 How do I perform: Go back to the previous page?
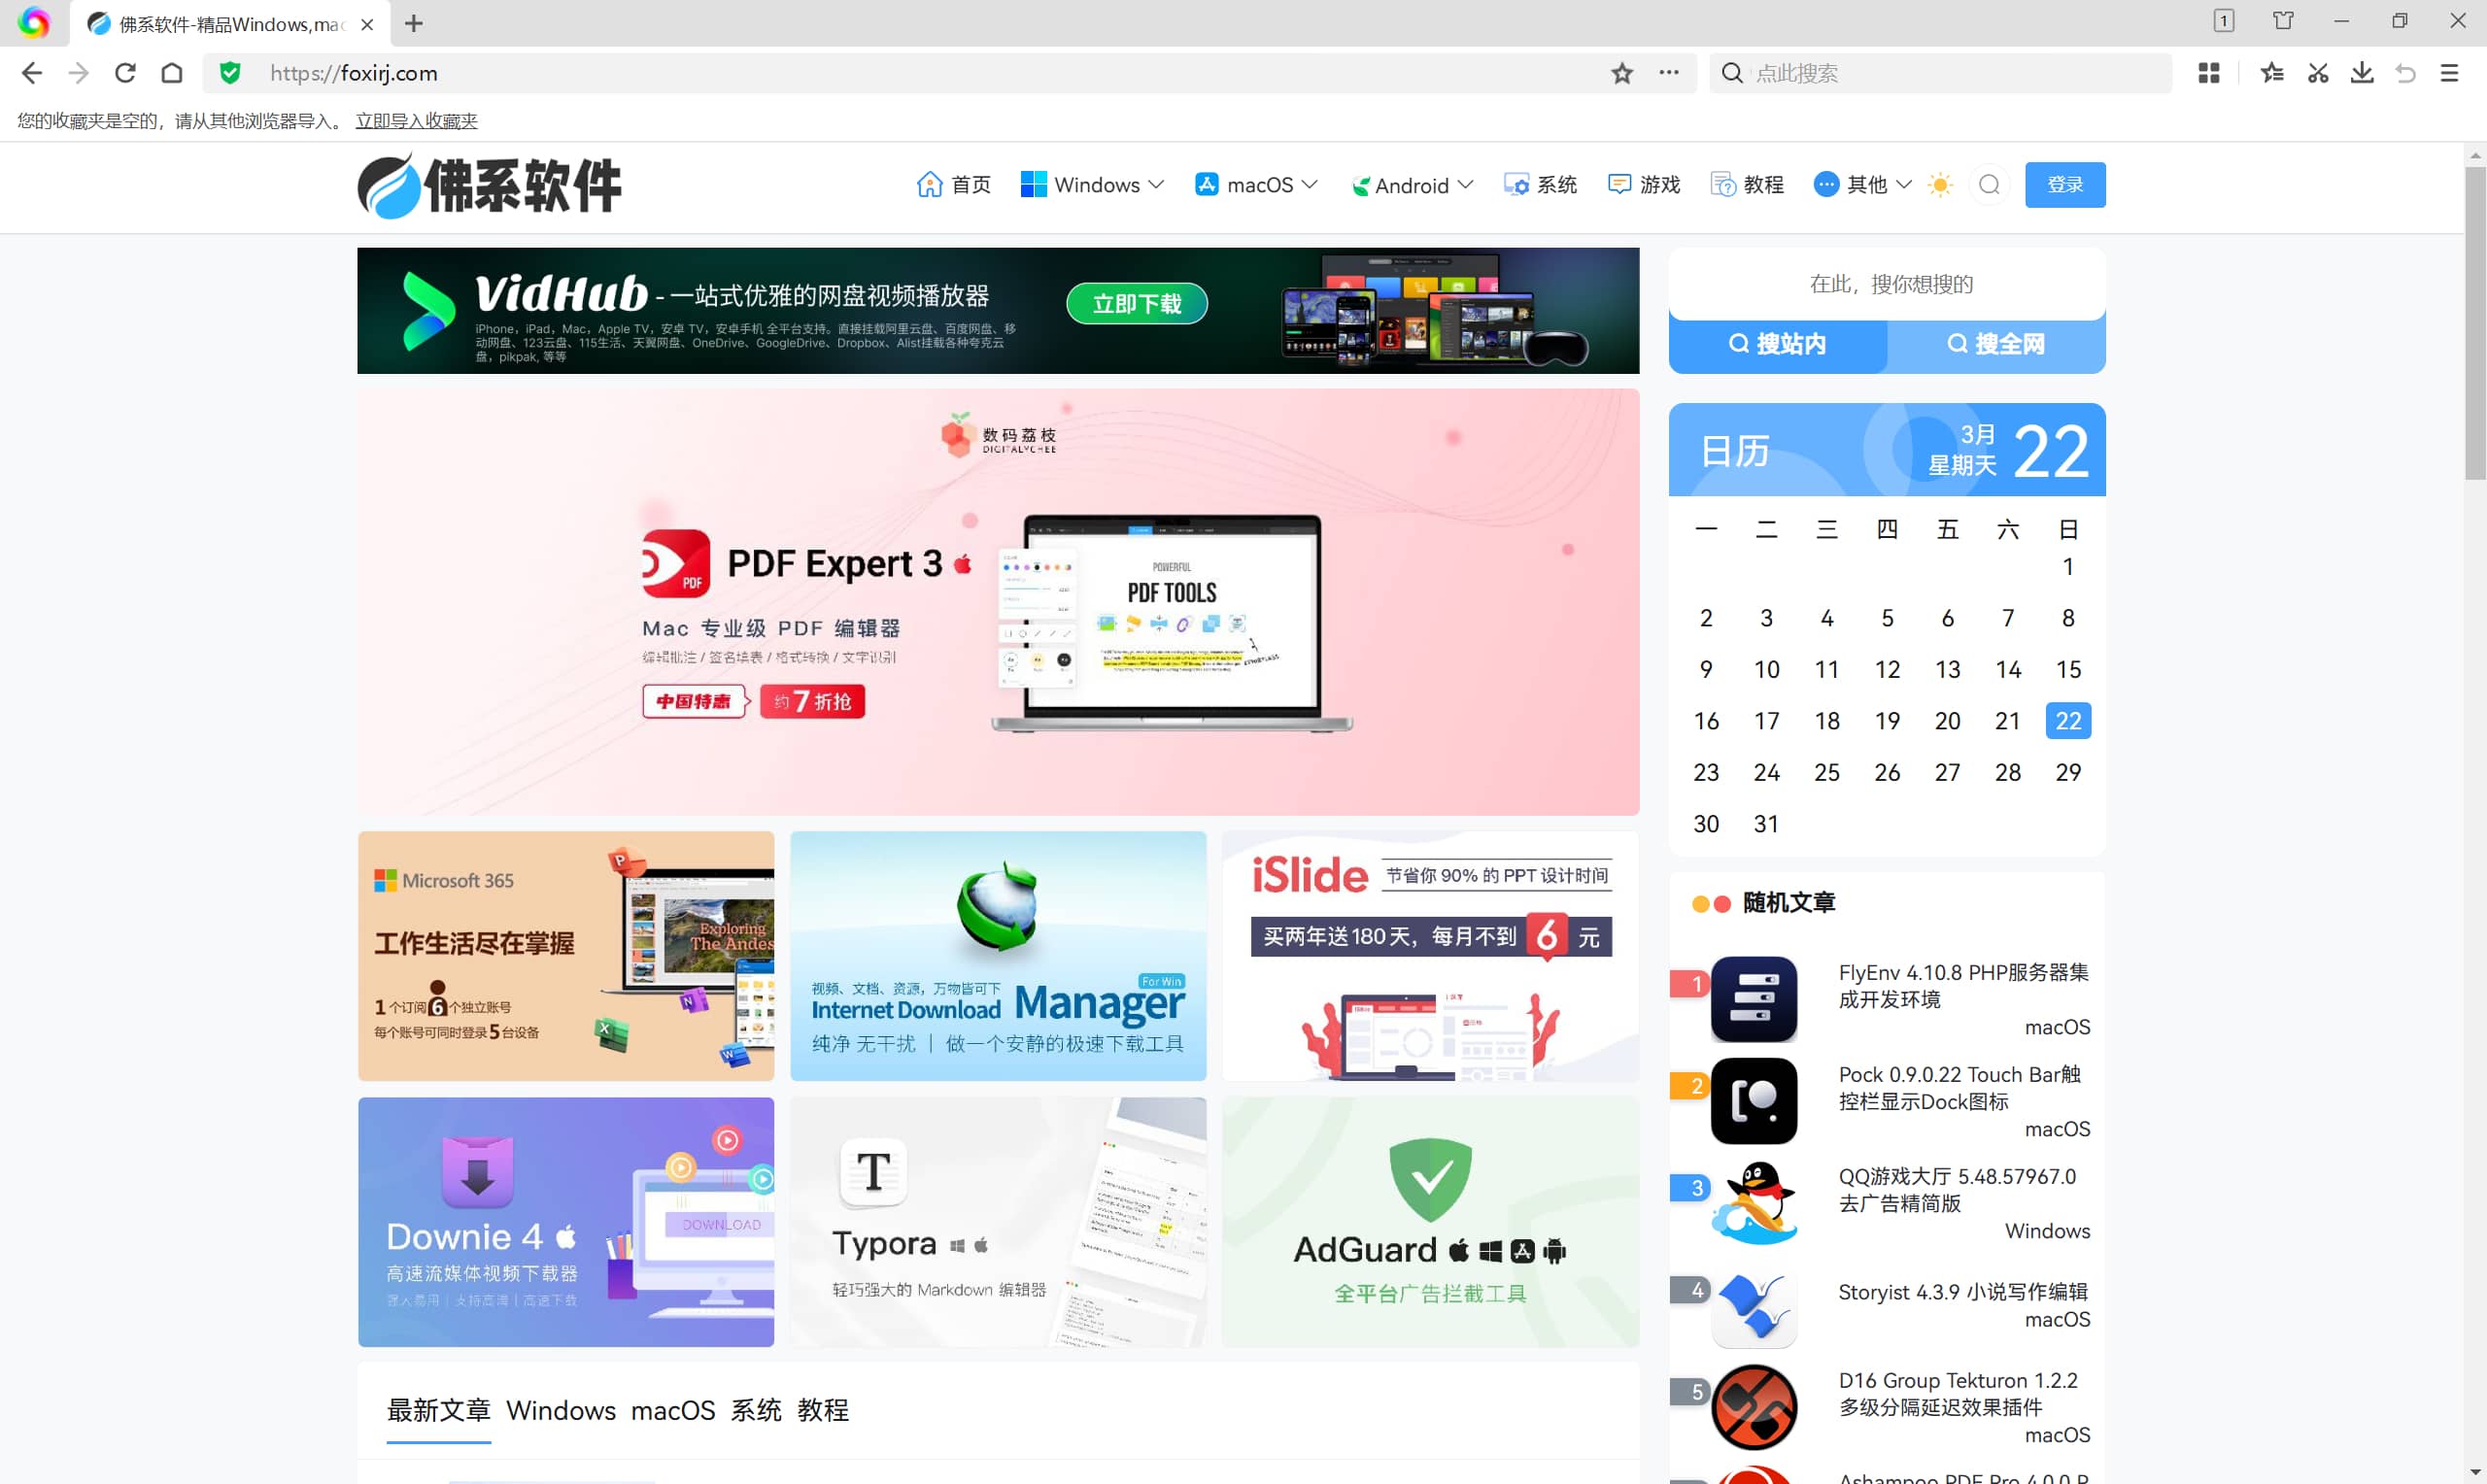pos(32,73)
